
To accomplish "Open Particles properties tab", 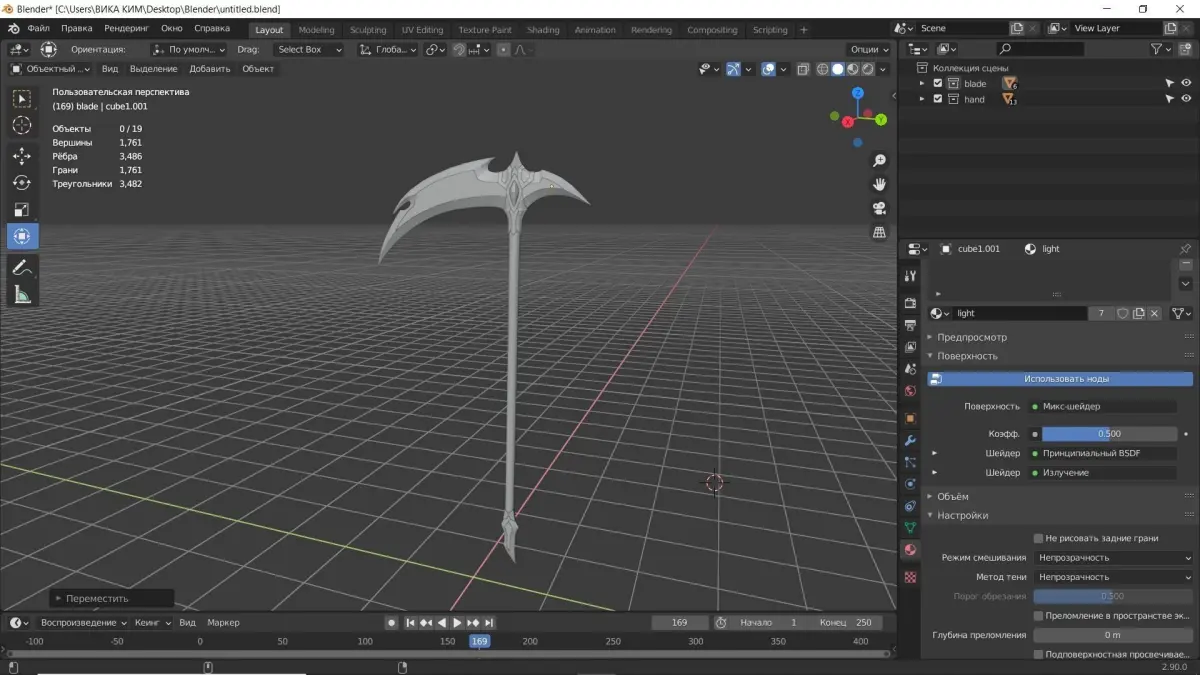I will (910, 462).
